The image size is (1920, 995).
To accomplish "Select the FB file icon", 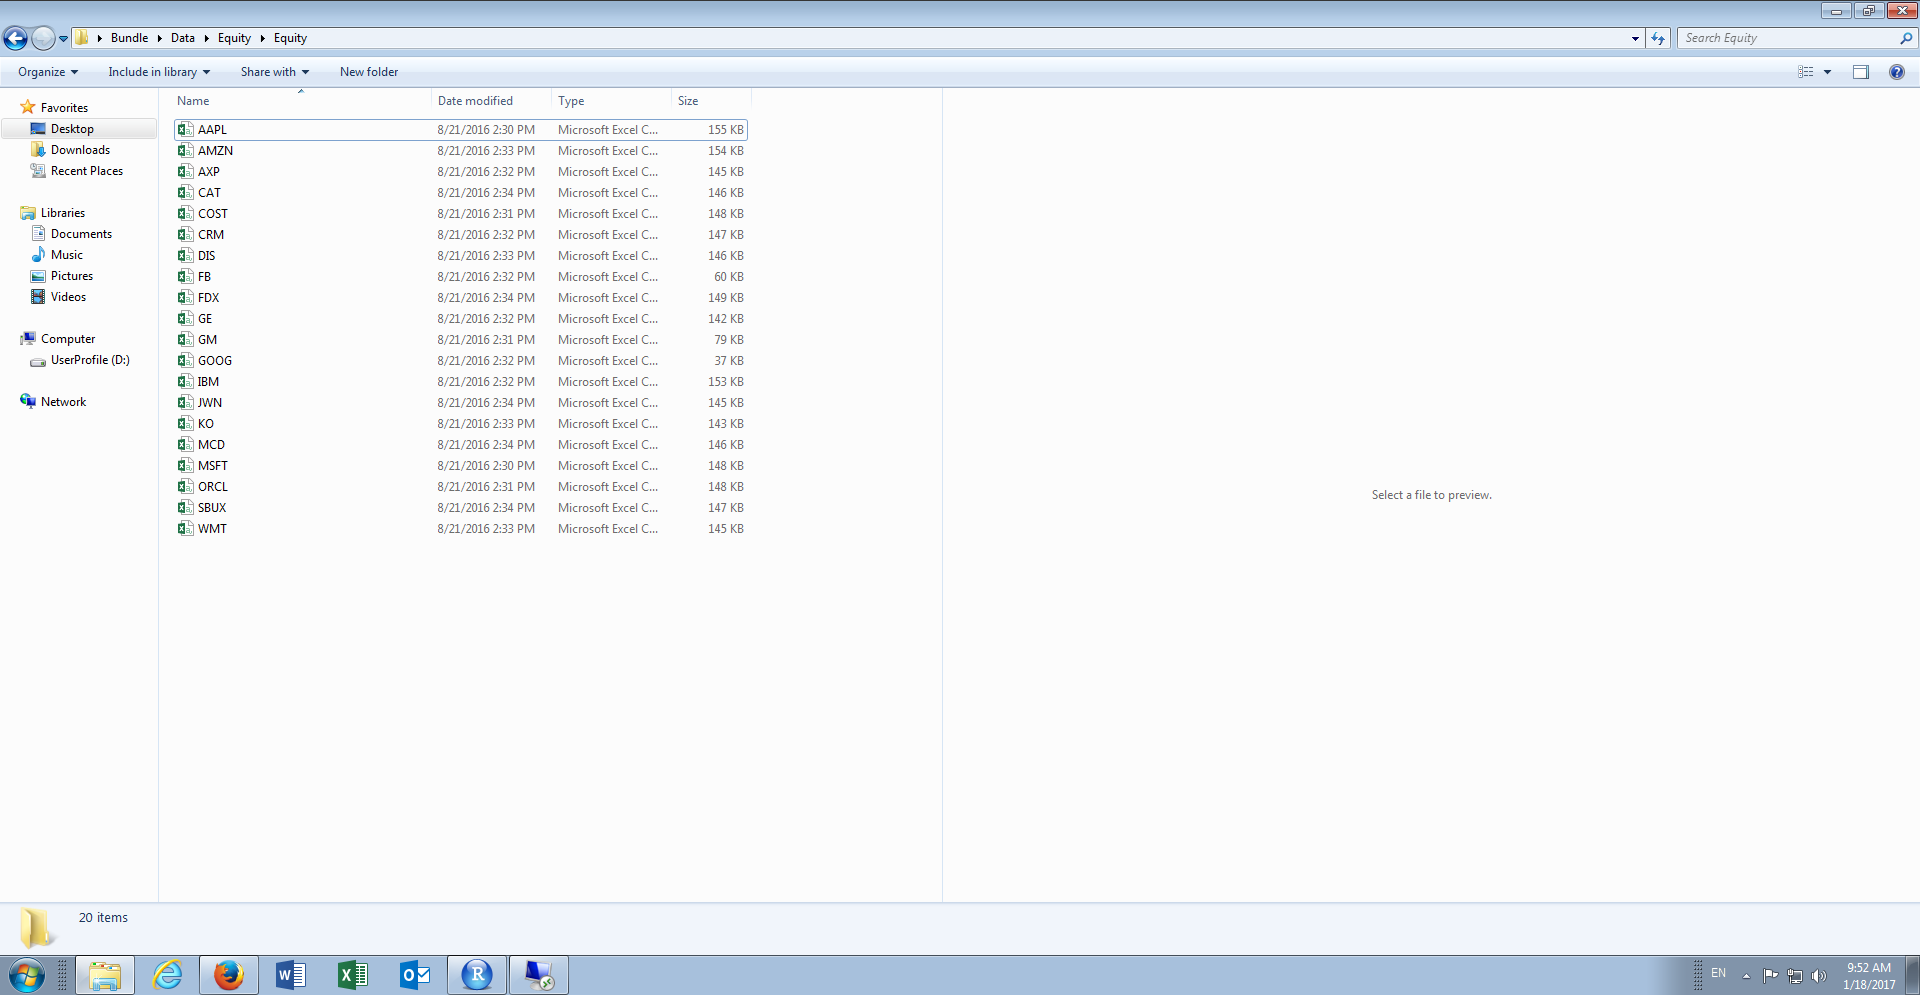I will coord(185,276).
